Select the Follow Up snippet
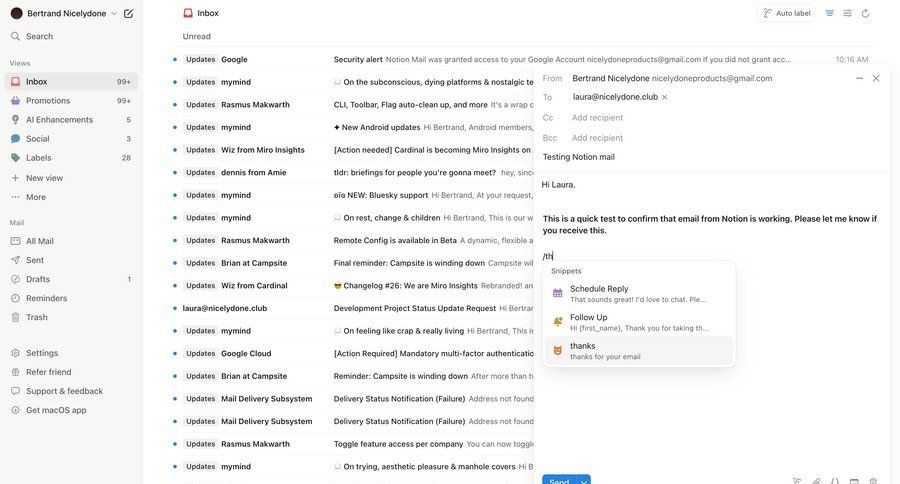 tap(638, 322)
